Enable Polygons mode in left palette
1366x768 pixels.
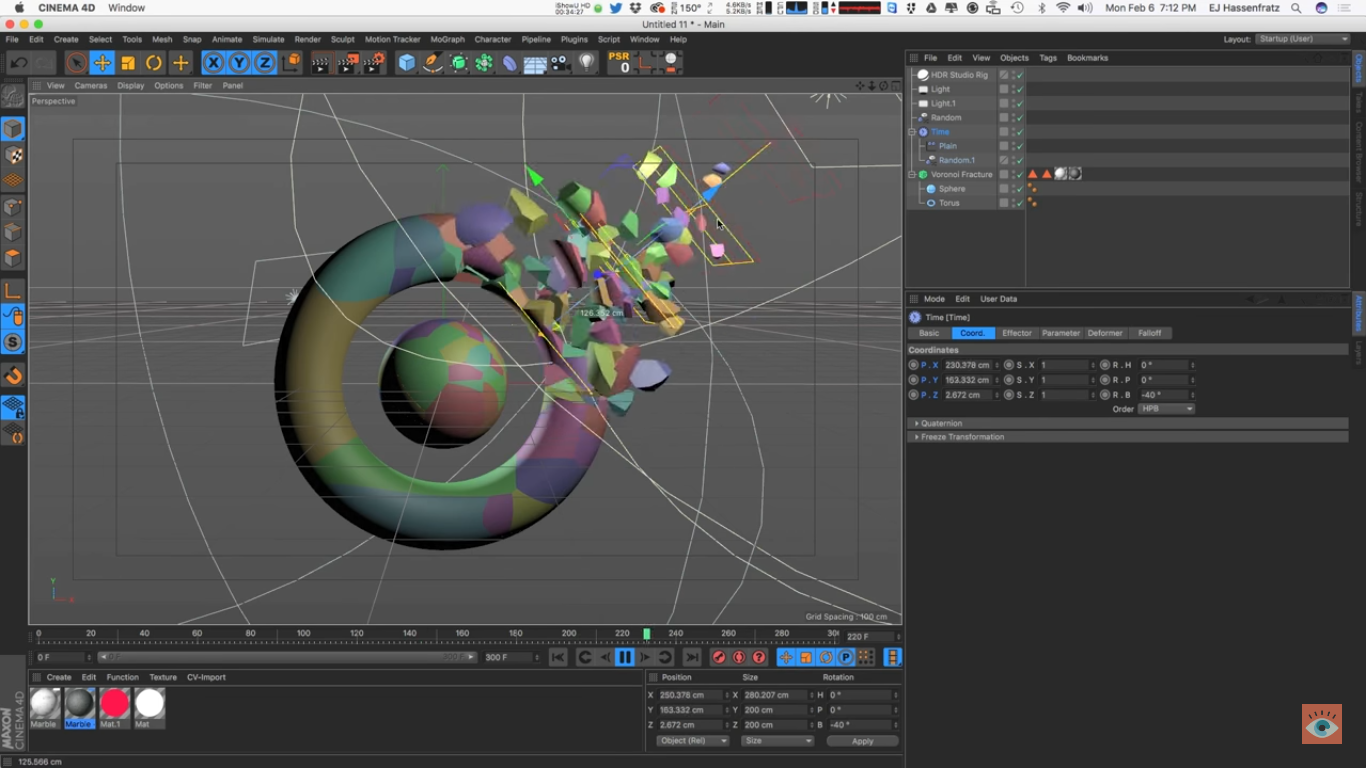click(x=13, y=258)
